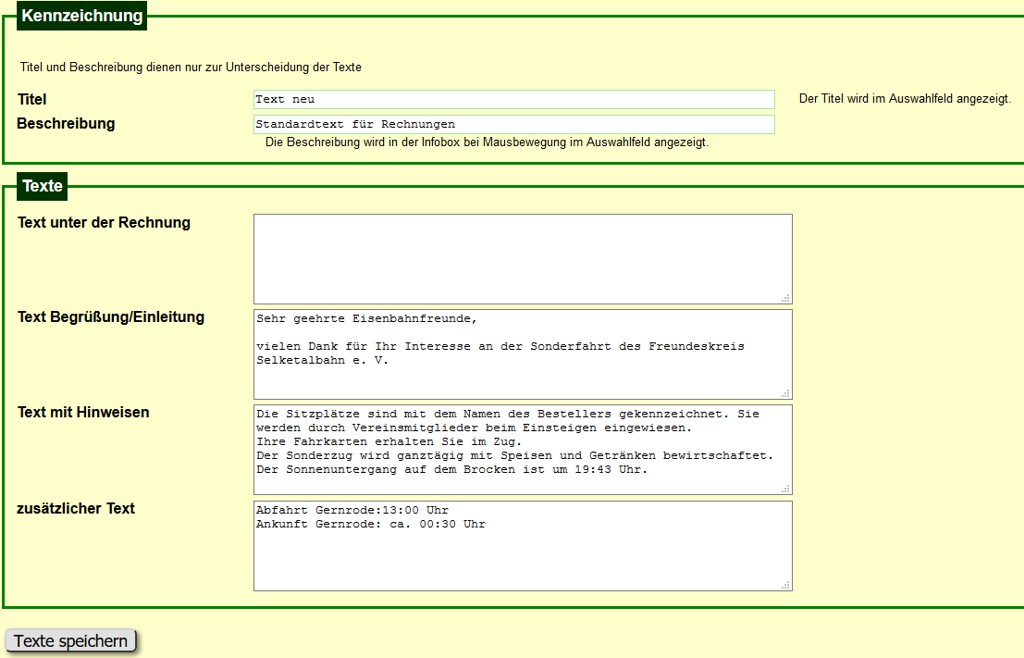Click the Beschreibung input field
The image size is (1024, 658).
click(513, 124)
